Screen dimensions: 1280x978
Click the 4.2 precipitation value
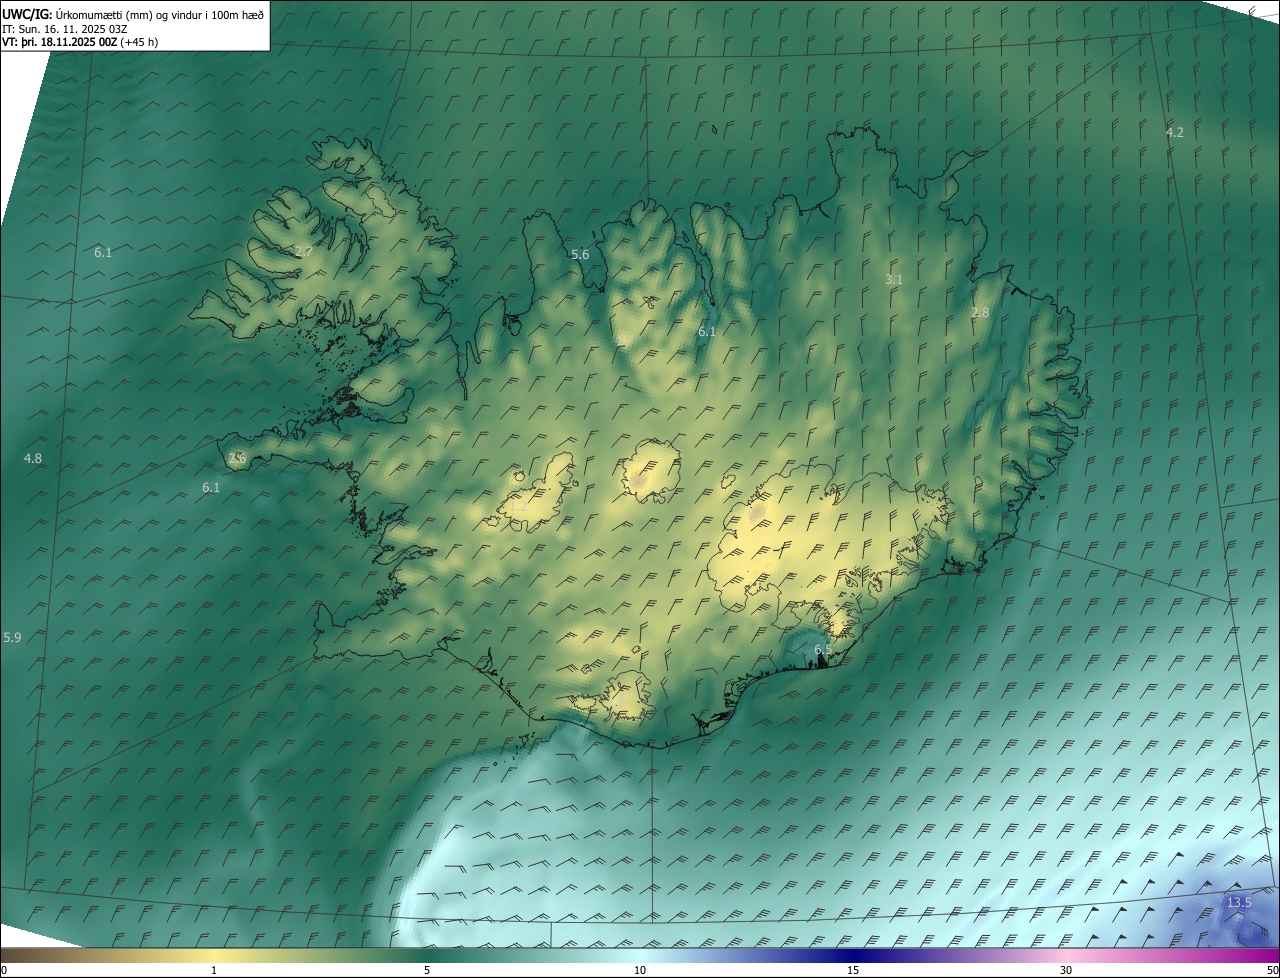1175,132
